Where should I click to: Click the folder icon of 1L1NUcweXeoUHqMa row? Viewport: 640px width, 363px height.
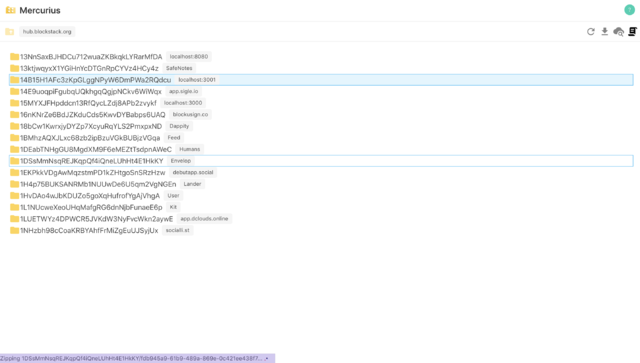point(14,207)
